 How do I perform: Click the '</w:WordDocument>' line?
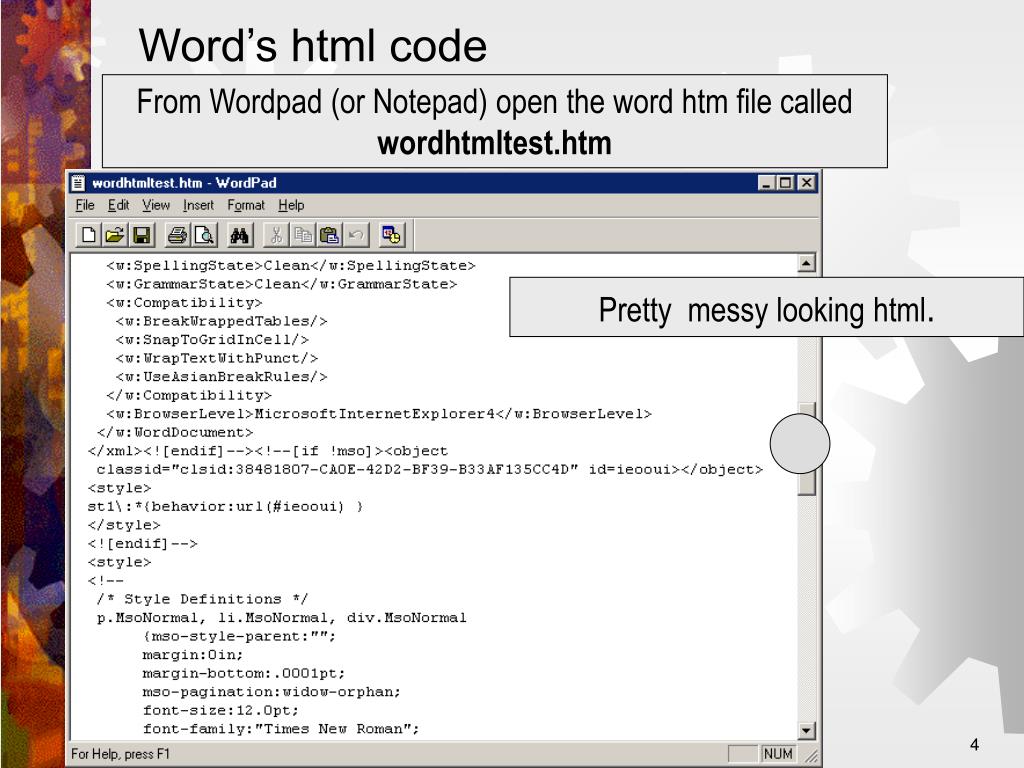tap(175, 432)
